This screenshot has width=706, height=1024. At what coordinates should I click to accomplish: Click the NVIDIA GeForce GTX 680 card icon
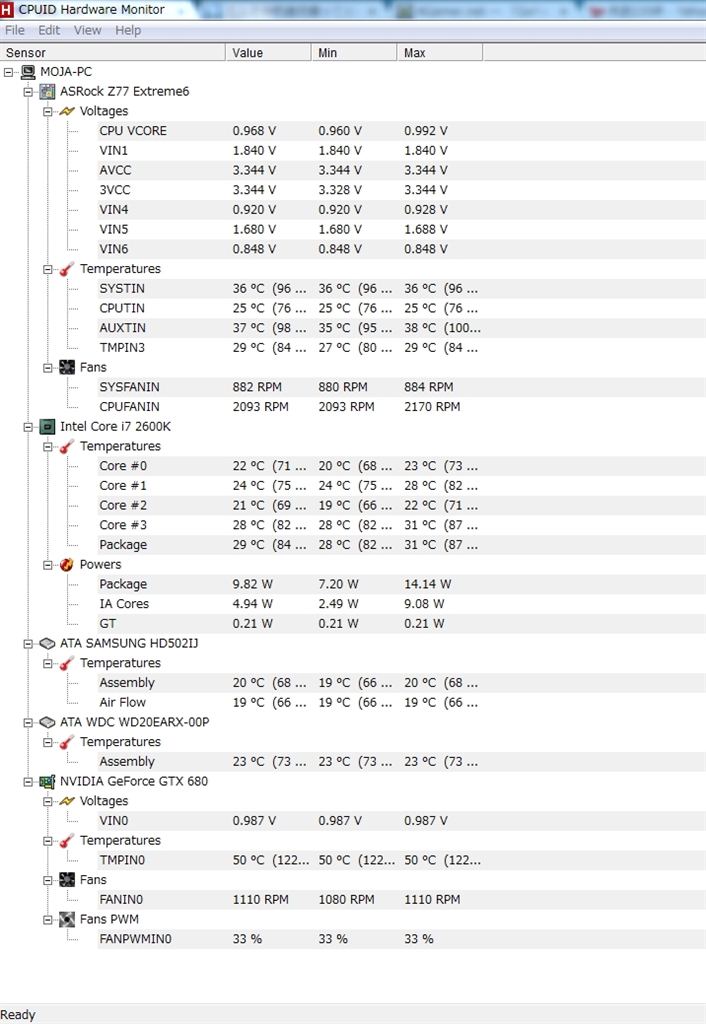point(47,781)
